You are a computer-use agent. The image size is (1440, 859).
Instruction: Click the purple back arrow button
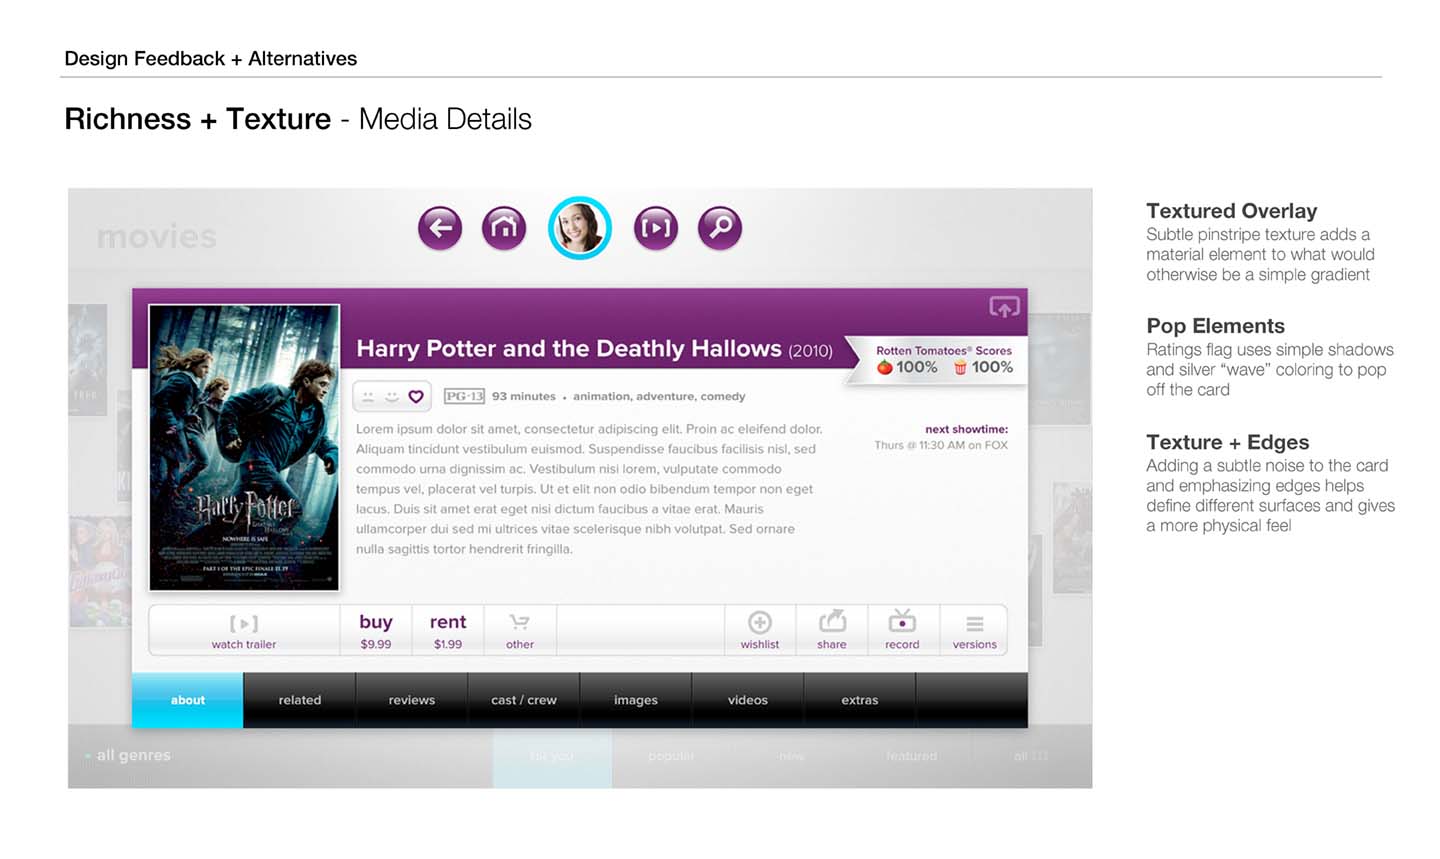coord(440,228)
